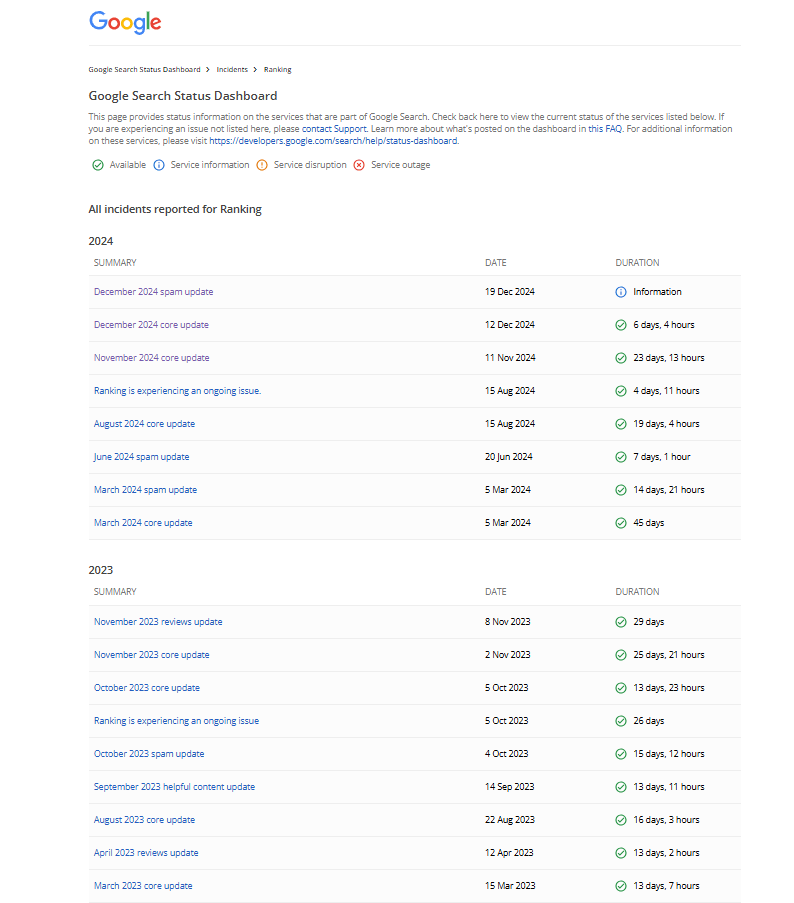Open the contact Support link

tap(334, 129)
